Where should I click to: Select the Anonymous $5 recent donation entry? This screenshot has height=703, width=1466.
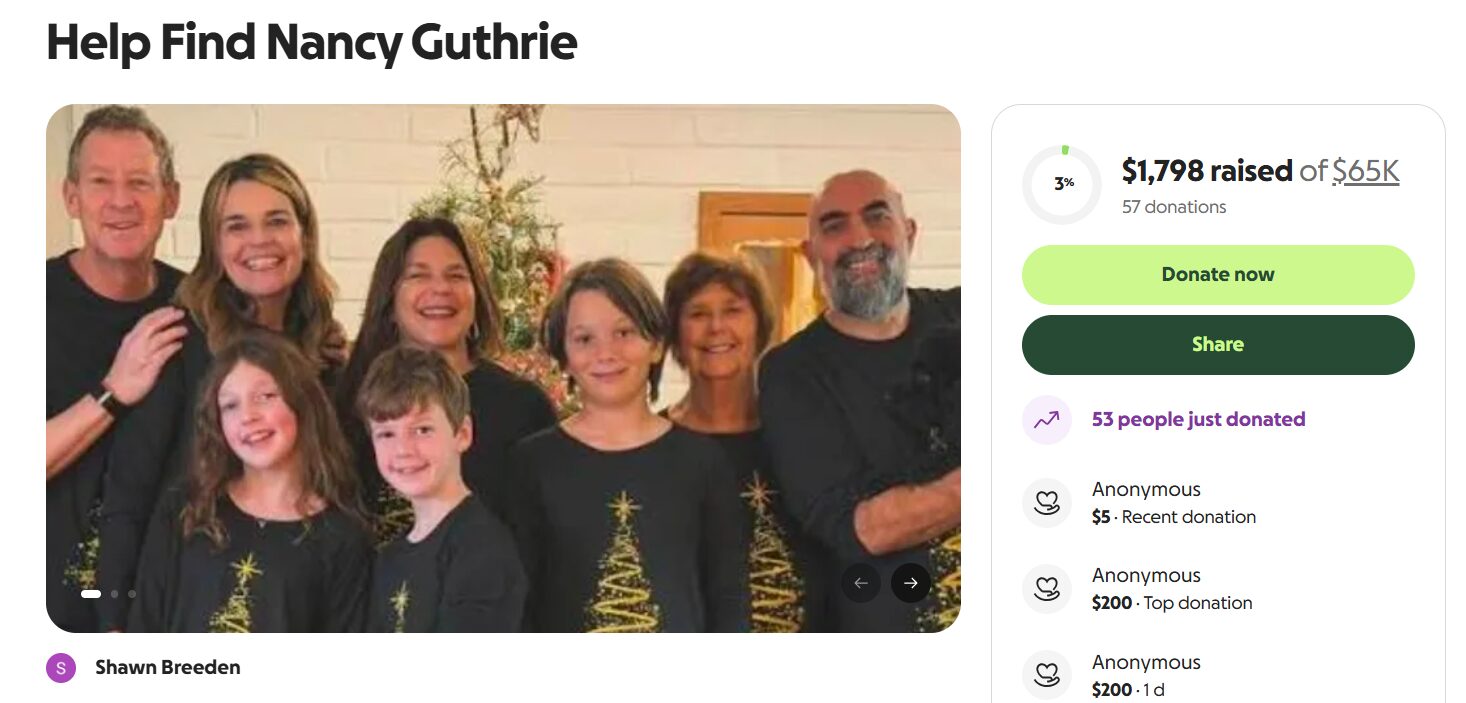1174,503
